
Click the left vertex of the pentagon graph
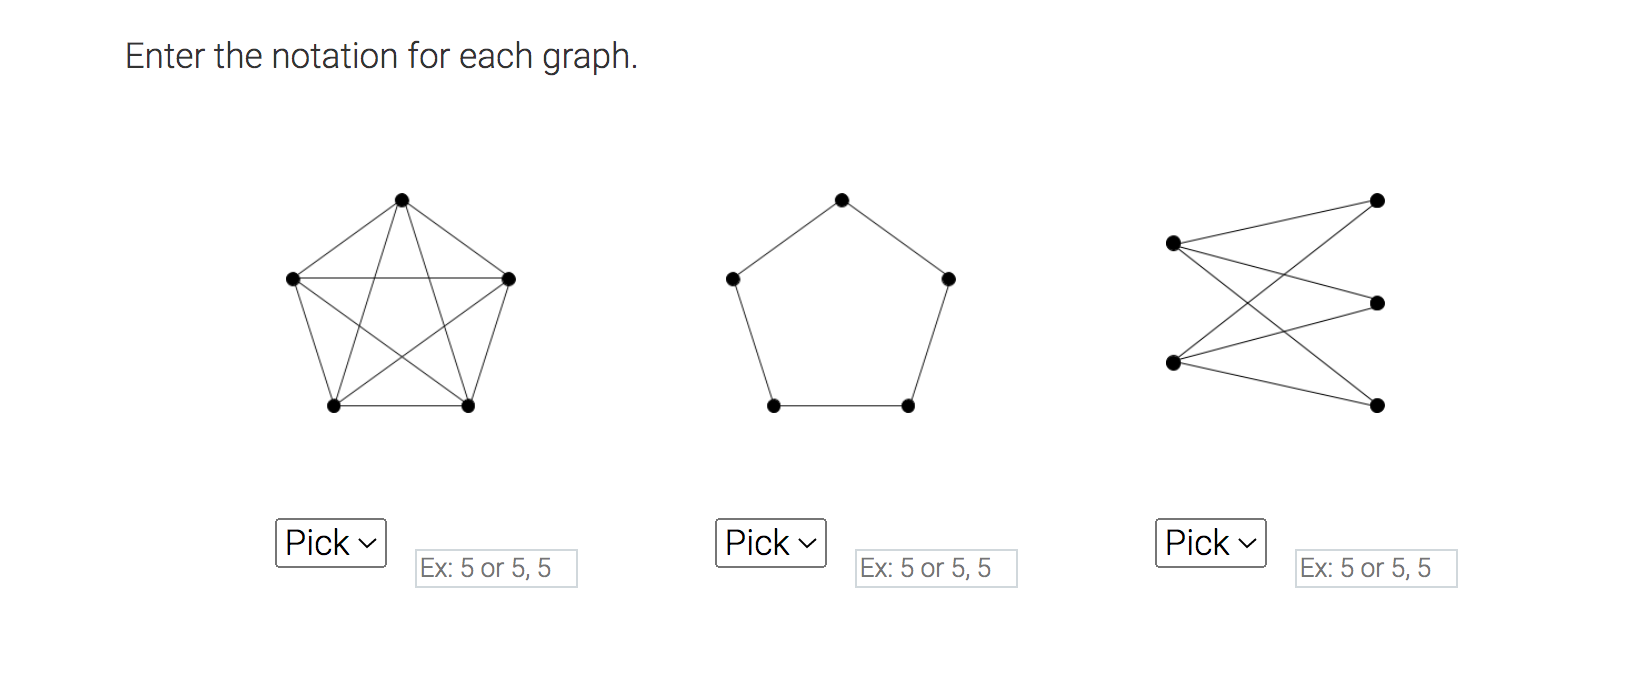click(x=734, y=277)
